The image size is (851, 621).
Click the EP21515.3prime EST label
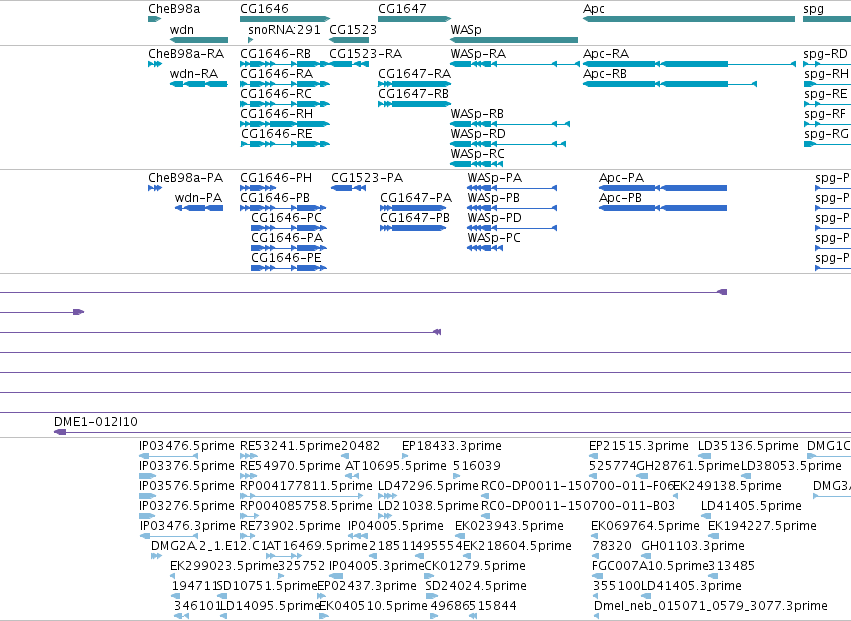coord(639,446)
